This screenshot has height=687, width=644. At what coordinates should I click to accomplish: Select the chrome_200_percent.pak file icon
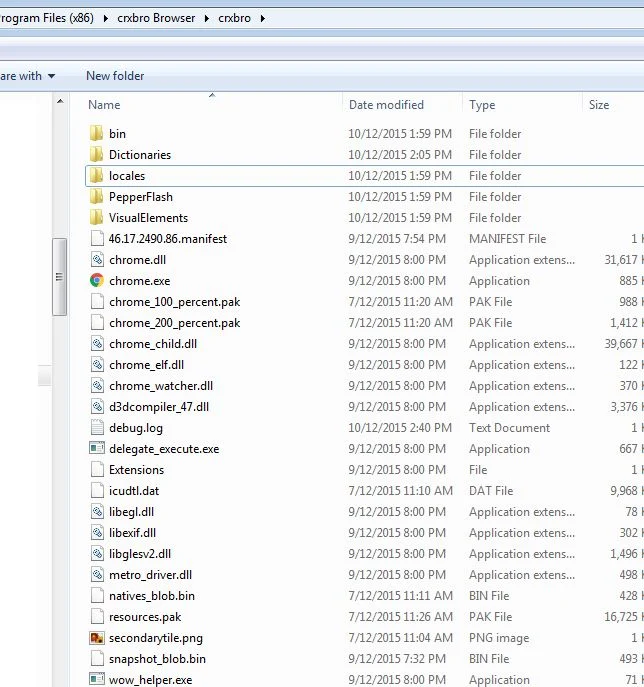click(97, 322)
